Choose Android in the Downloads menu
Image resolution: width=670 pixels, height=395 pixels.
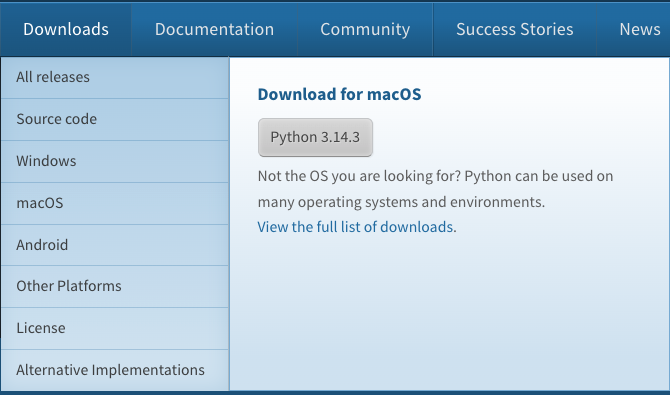coord(115,245)
